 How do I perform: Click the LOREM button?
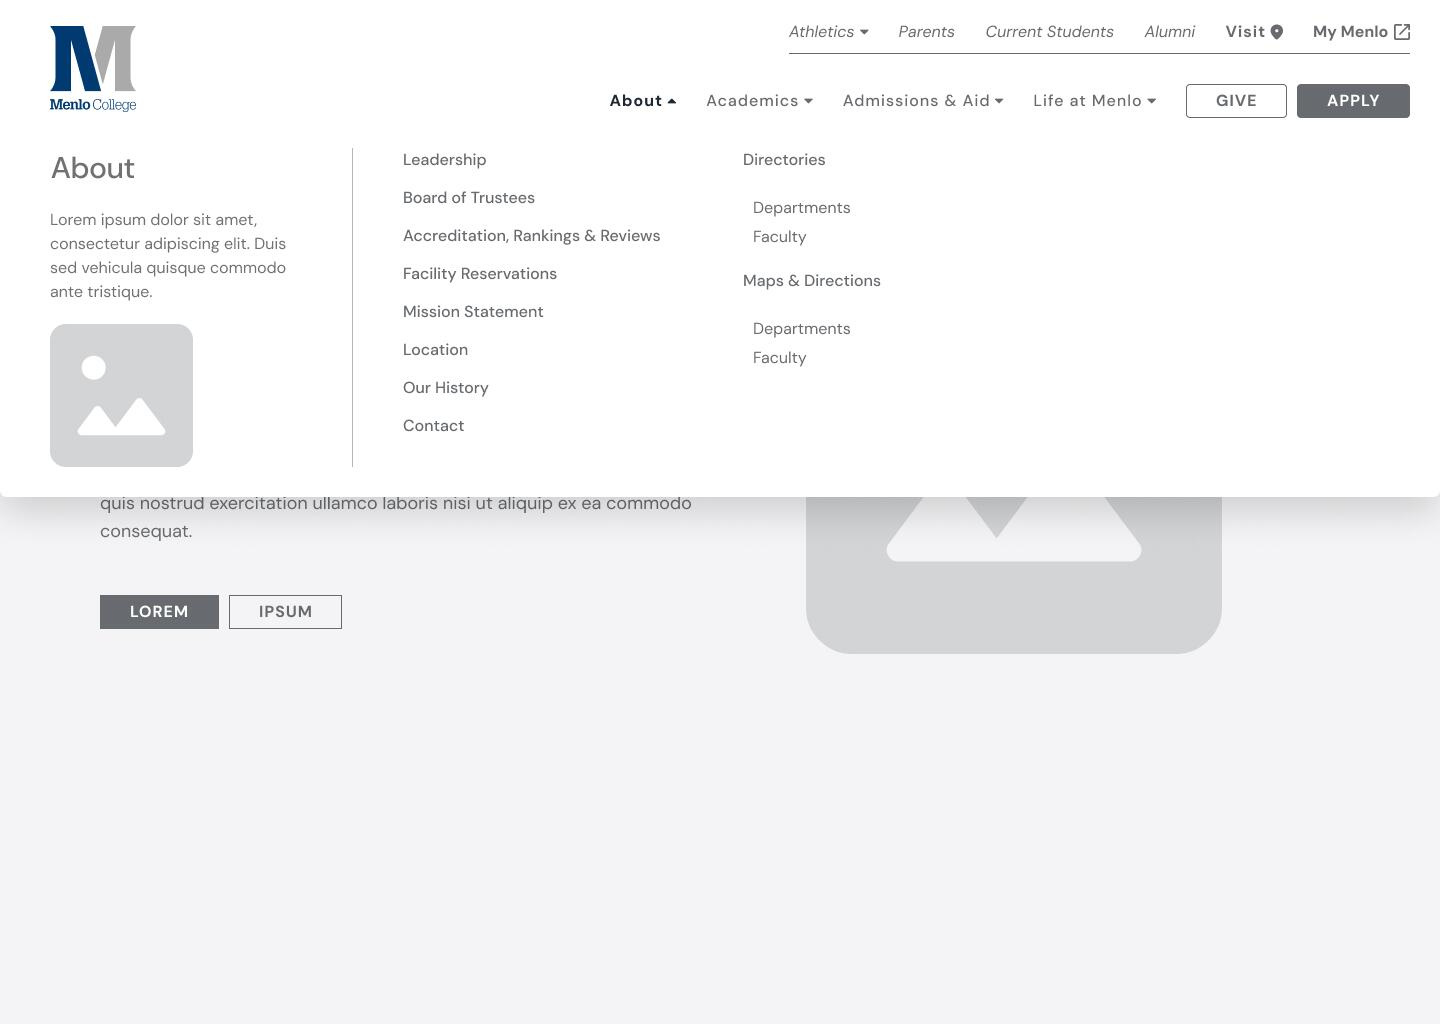pyautogui.click(x=159, y=612)
